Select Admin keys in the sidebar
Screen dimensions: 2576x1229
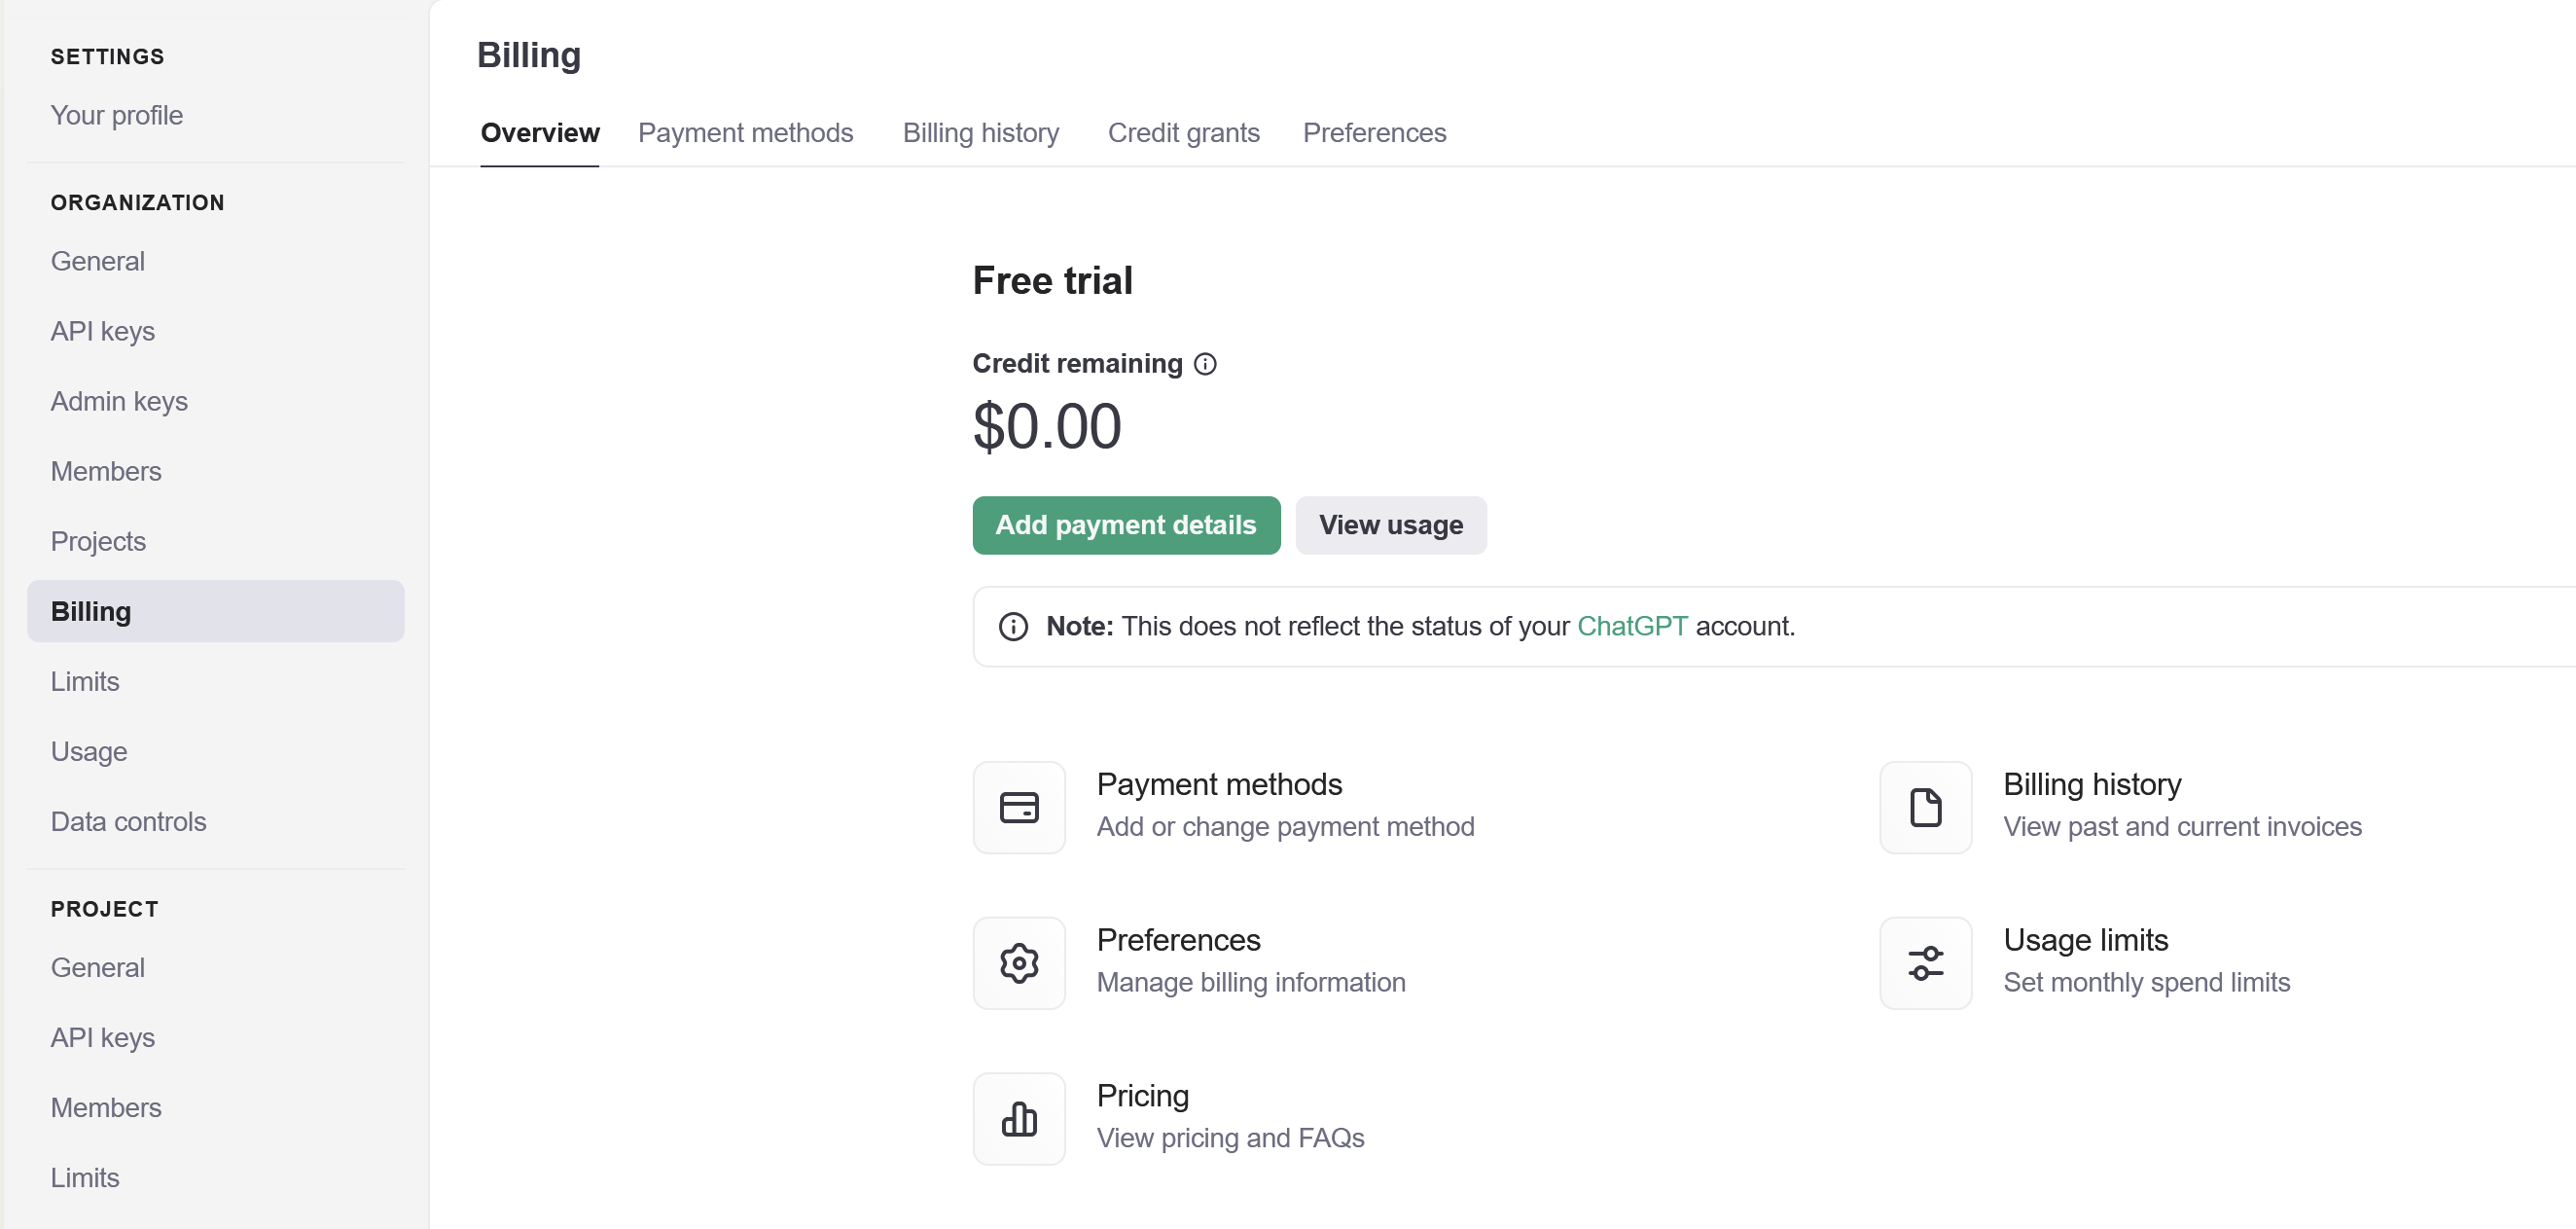(x=119, y=401)
